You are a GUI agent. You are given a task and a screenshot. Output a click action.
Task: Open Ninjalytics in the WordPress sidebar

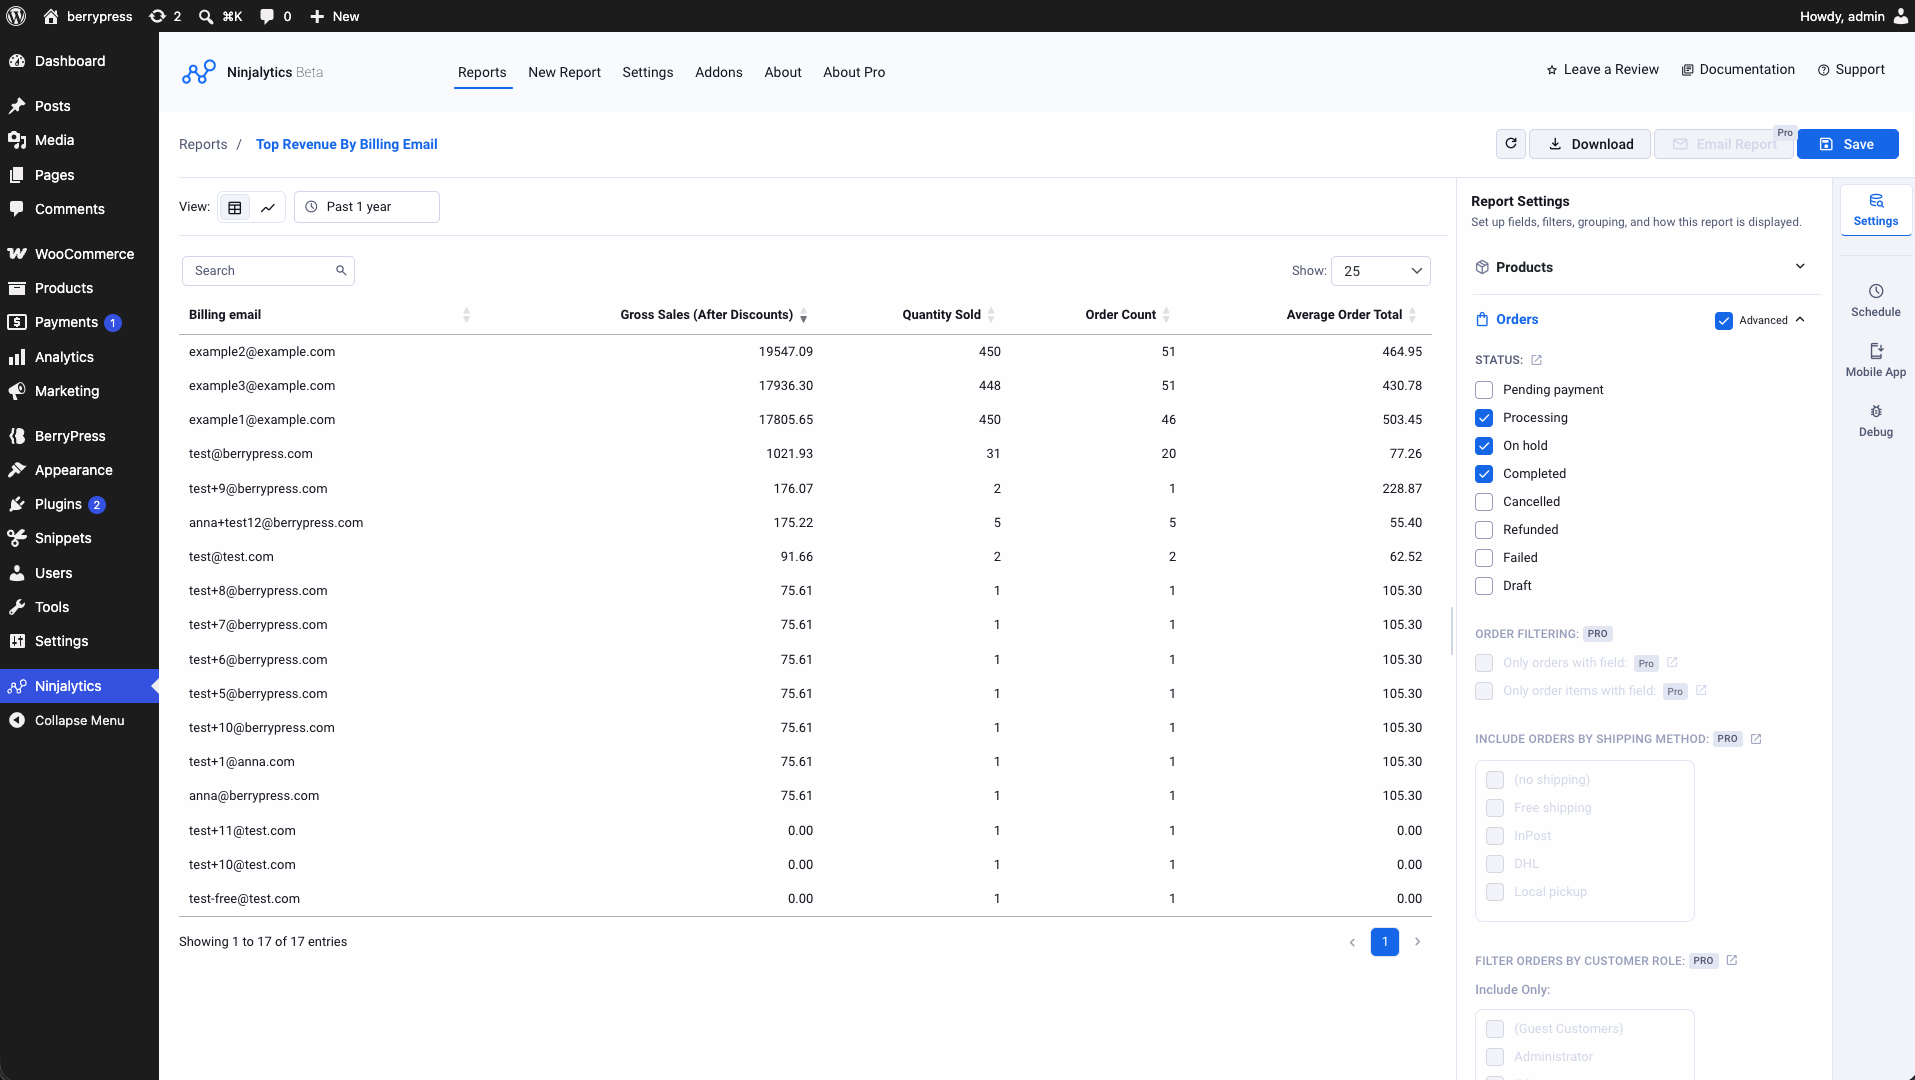(79, 686)
